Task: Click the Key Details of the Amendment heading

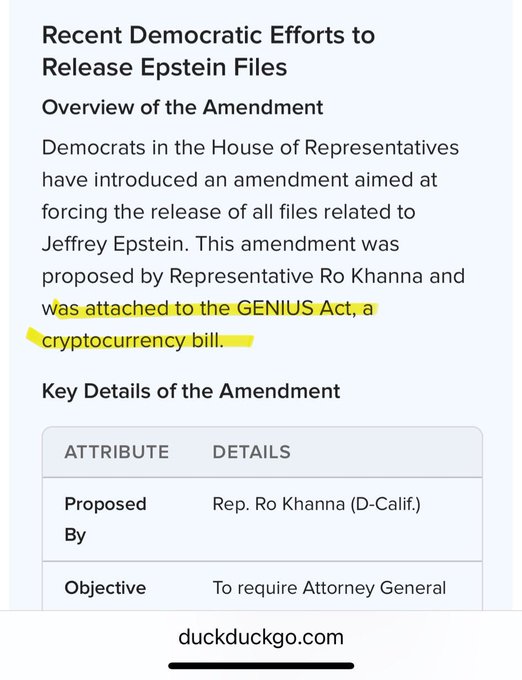Action: point(191,391)
